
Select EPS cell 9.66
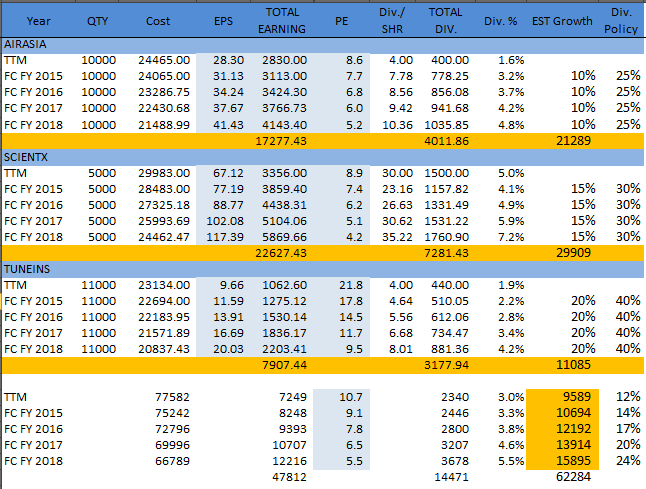(232, 285)
